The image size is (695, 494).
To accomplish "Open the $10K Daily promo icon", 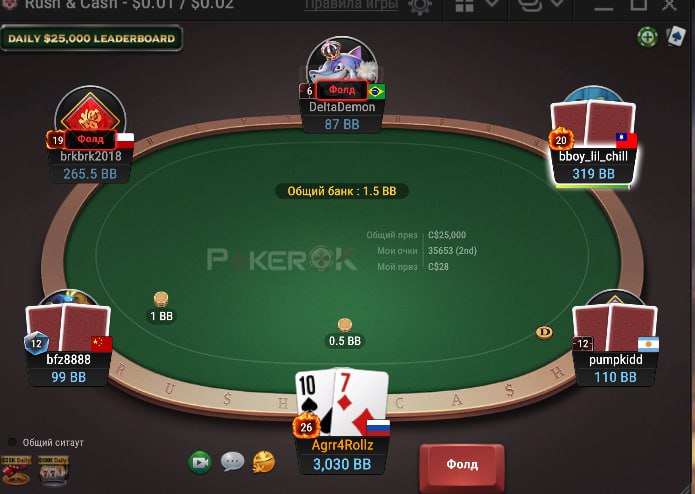I will [16, 471].
